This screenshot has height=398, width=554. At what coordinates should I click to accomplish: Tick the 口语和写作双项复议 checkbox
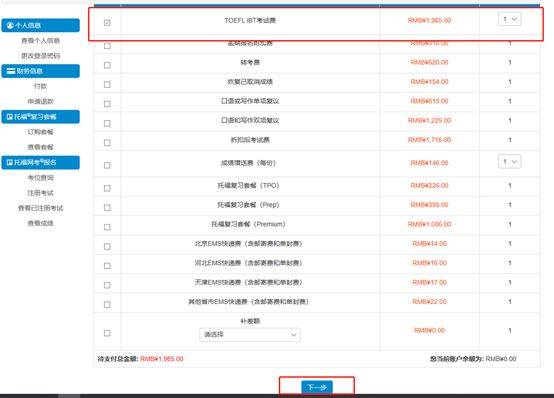click(107, 123)
